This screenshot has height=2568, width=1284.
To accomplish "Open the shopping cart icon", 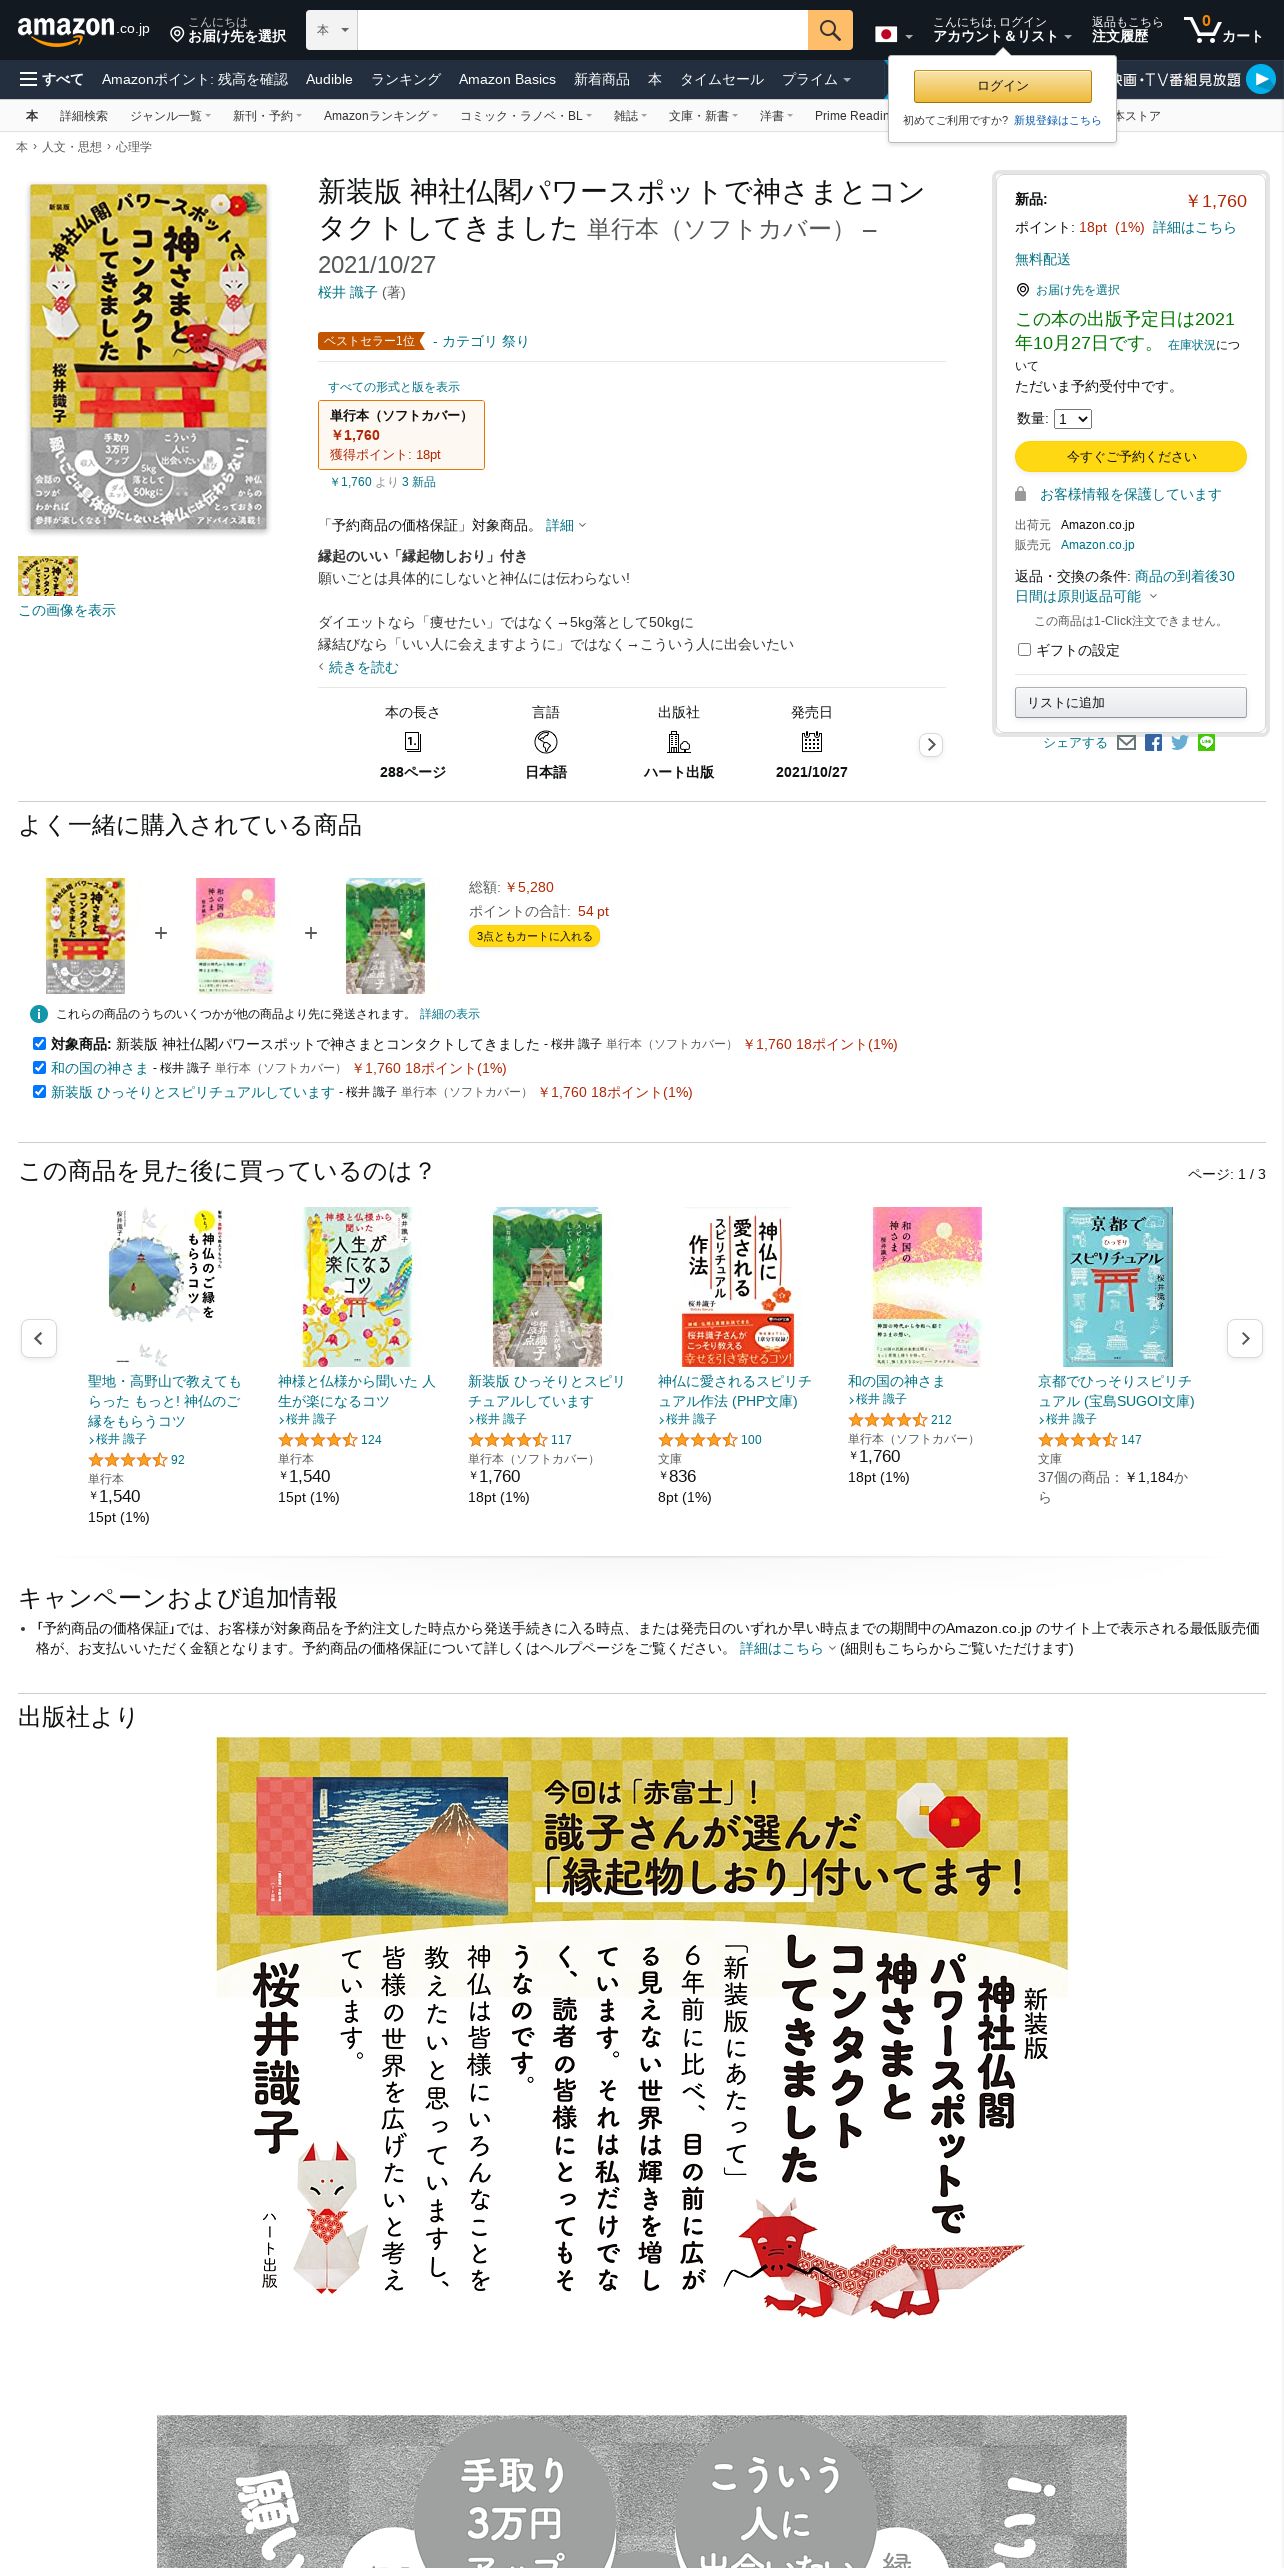I will click(x=1223, y=30).
